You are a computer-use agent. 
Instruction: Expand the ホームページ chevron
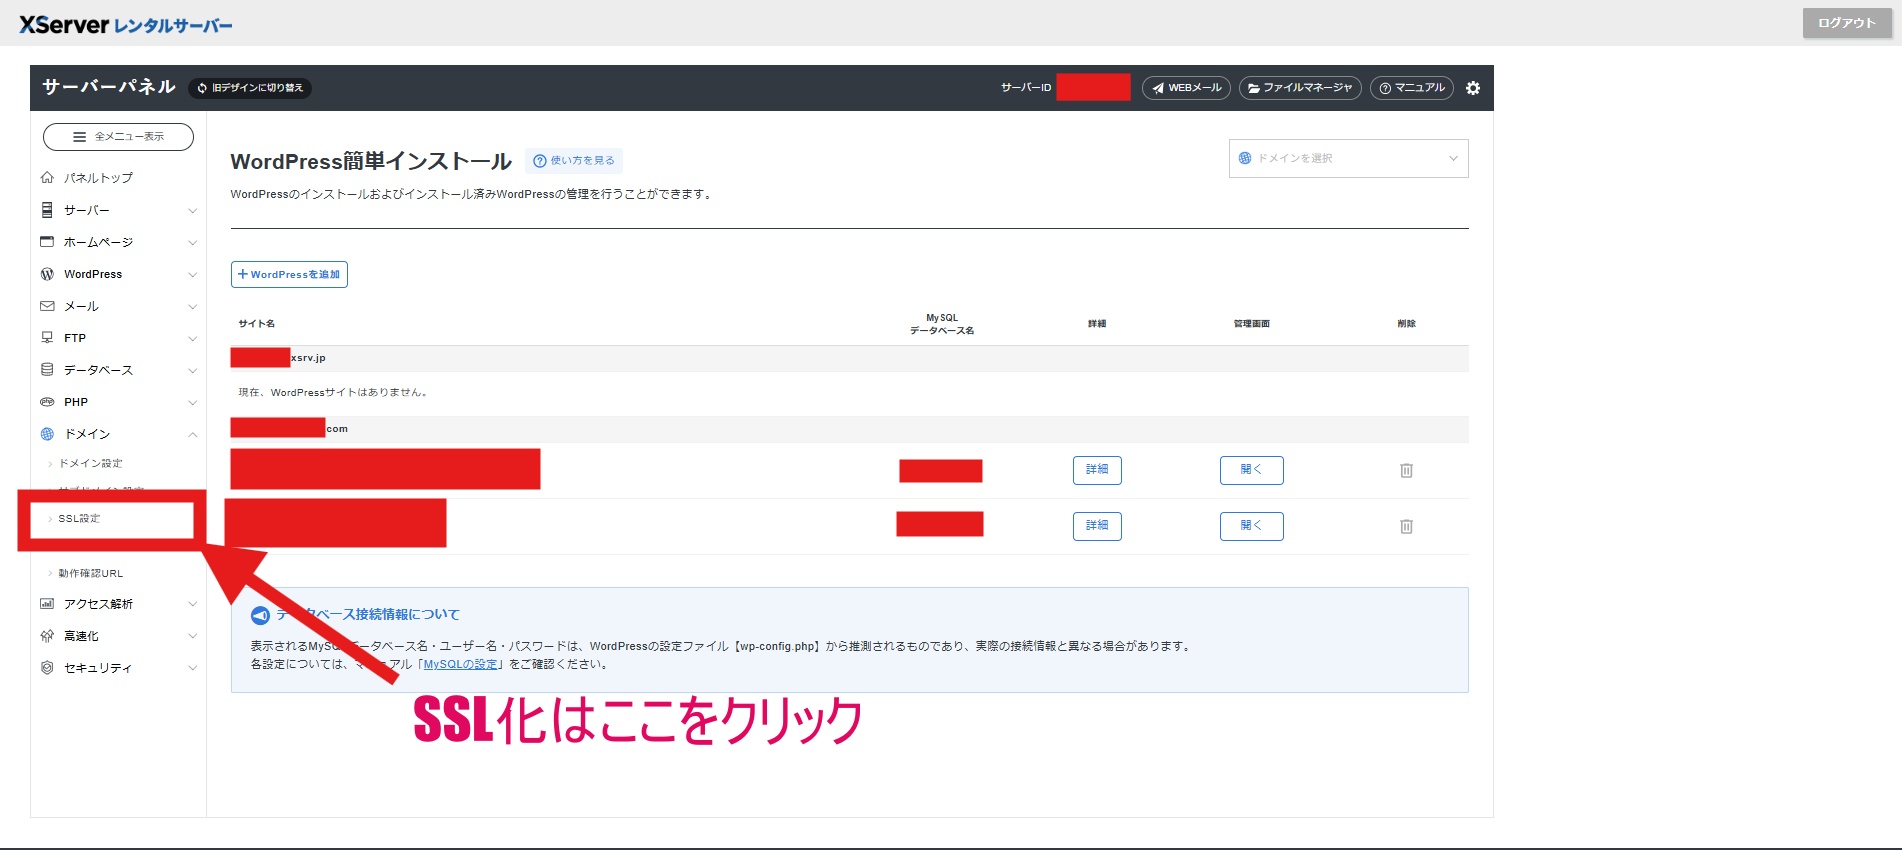pos(192,243)
